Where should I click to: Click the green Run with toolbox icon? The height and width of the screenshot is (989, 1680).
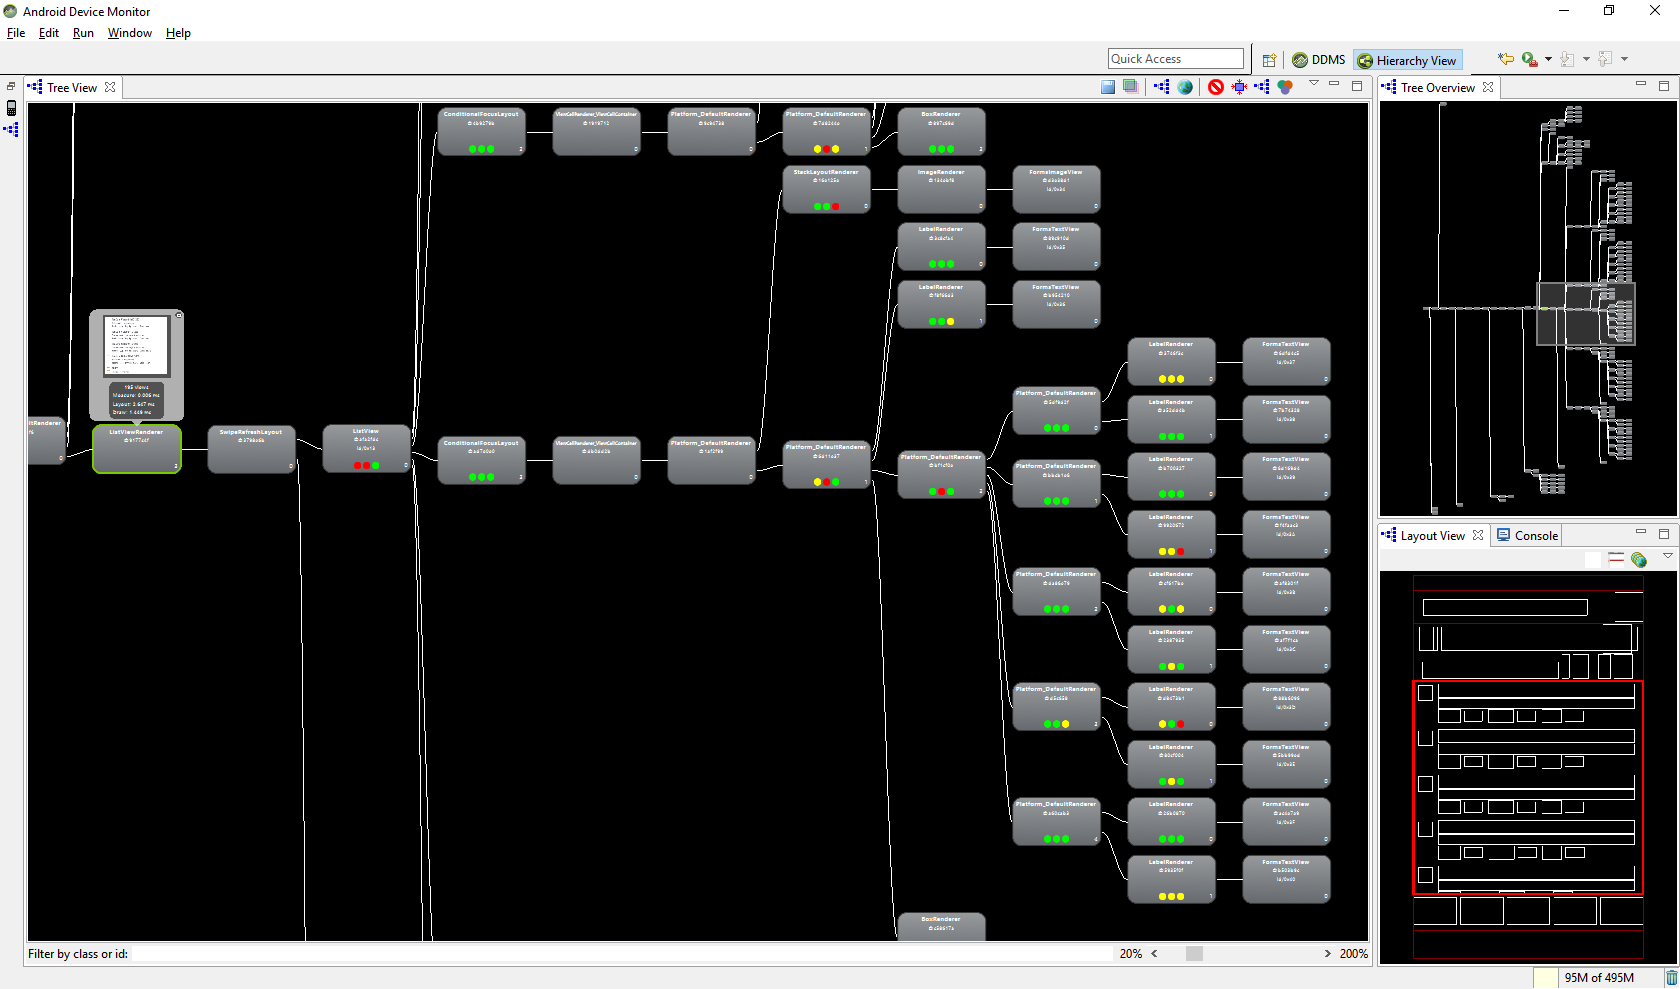(x=1529, y=59)
